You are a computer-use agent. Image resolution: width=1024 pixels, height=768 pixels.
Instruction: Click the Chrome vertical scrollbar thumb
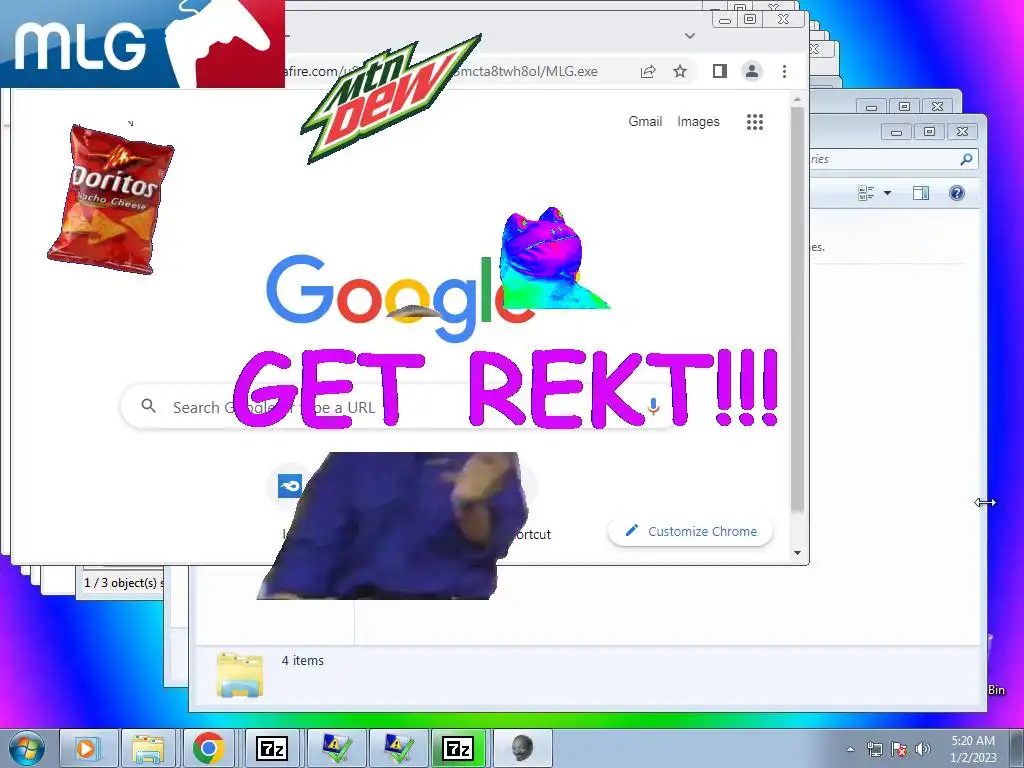pos(797,308)
